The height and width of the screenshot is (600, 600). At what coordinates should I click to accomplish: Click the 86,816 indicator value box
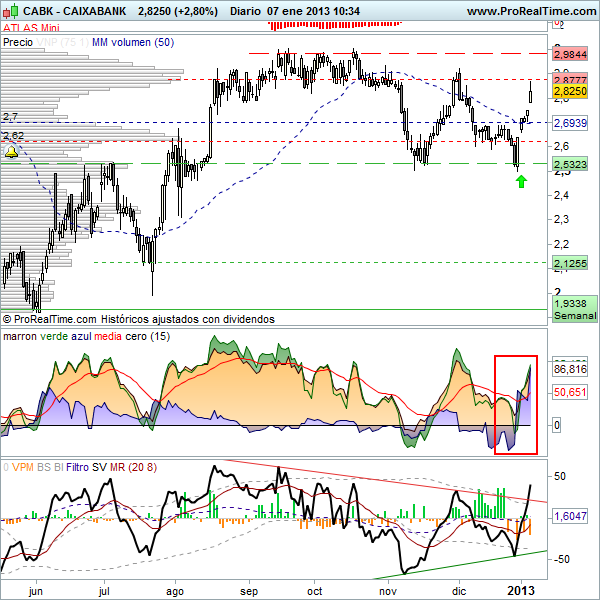[570, 369]
